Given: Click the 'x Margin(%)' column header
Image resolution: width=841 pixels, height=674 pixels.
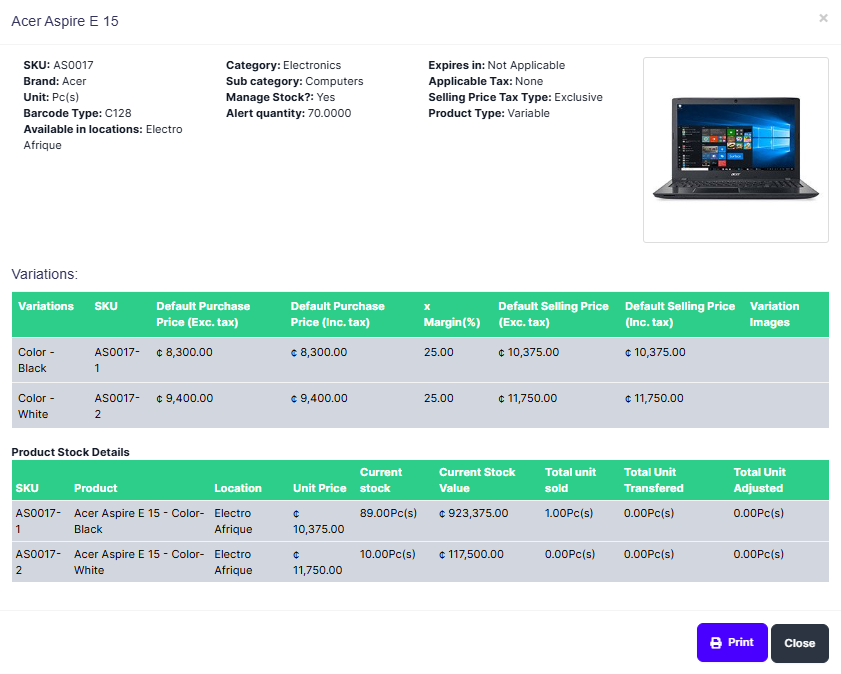Looking at the screenshot, I should tap(452, 314).
